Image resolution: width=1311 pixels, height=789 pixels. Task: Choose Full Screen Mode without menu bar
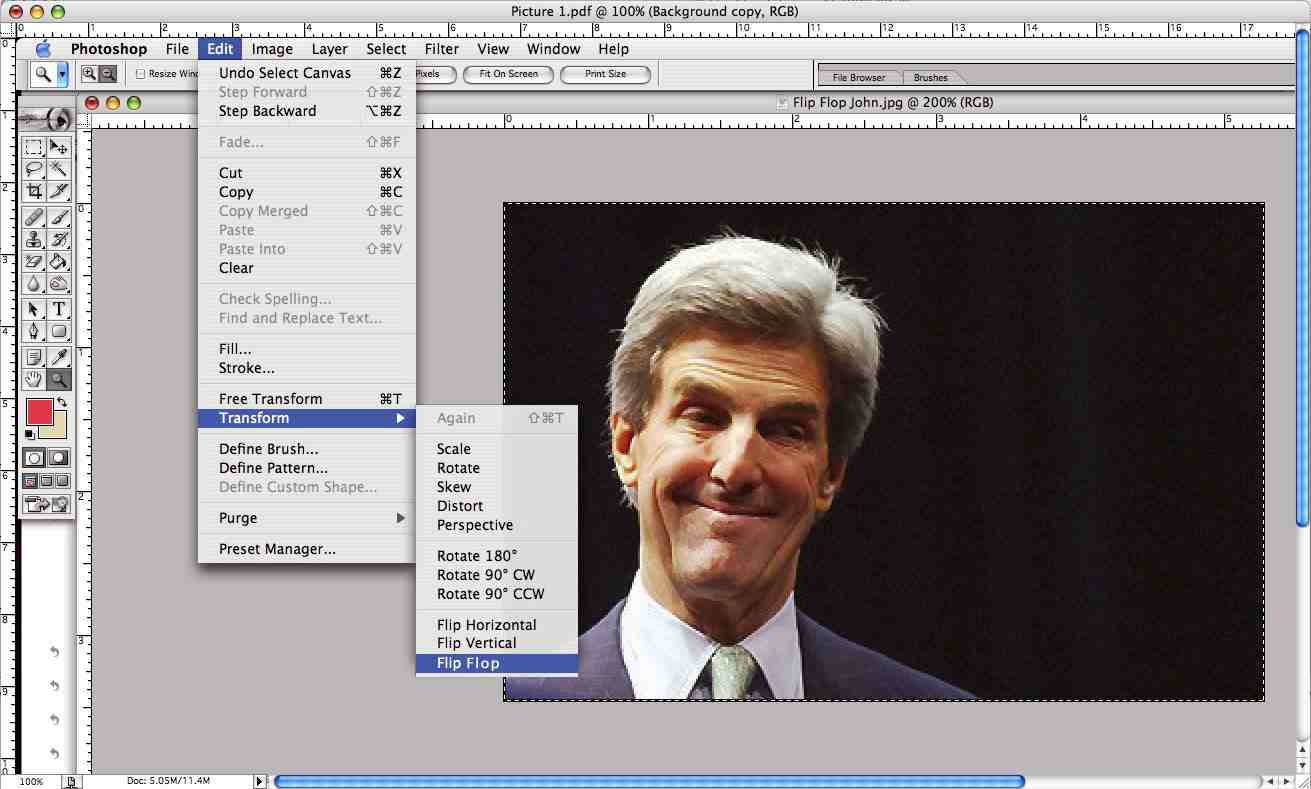pos(62,481)
